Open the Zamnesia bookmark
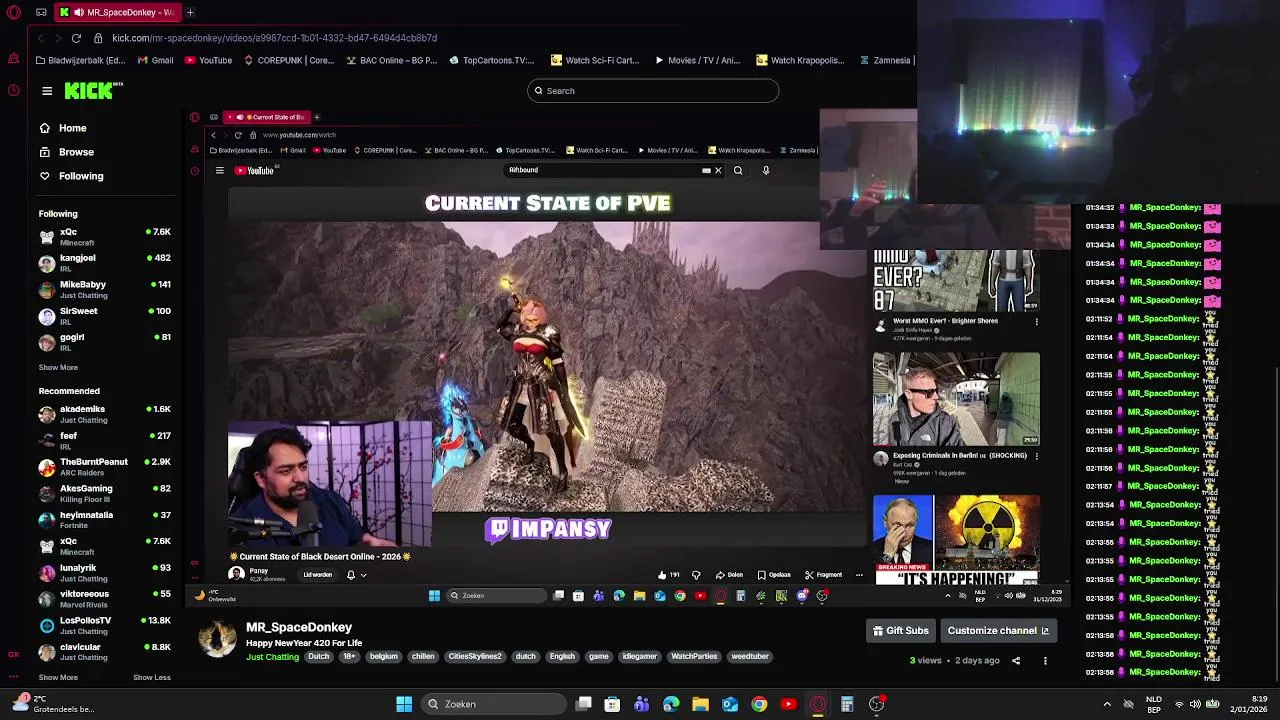The image size is (1280, 720). tap(885, 60)
